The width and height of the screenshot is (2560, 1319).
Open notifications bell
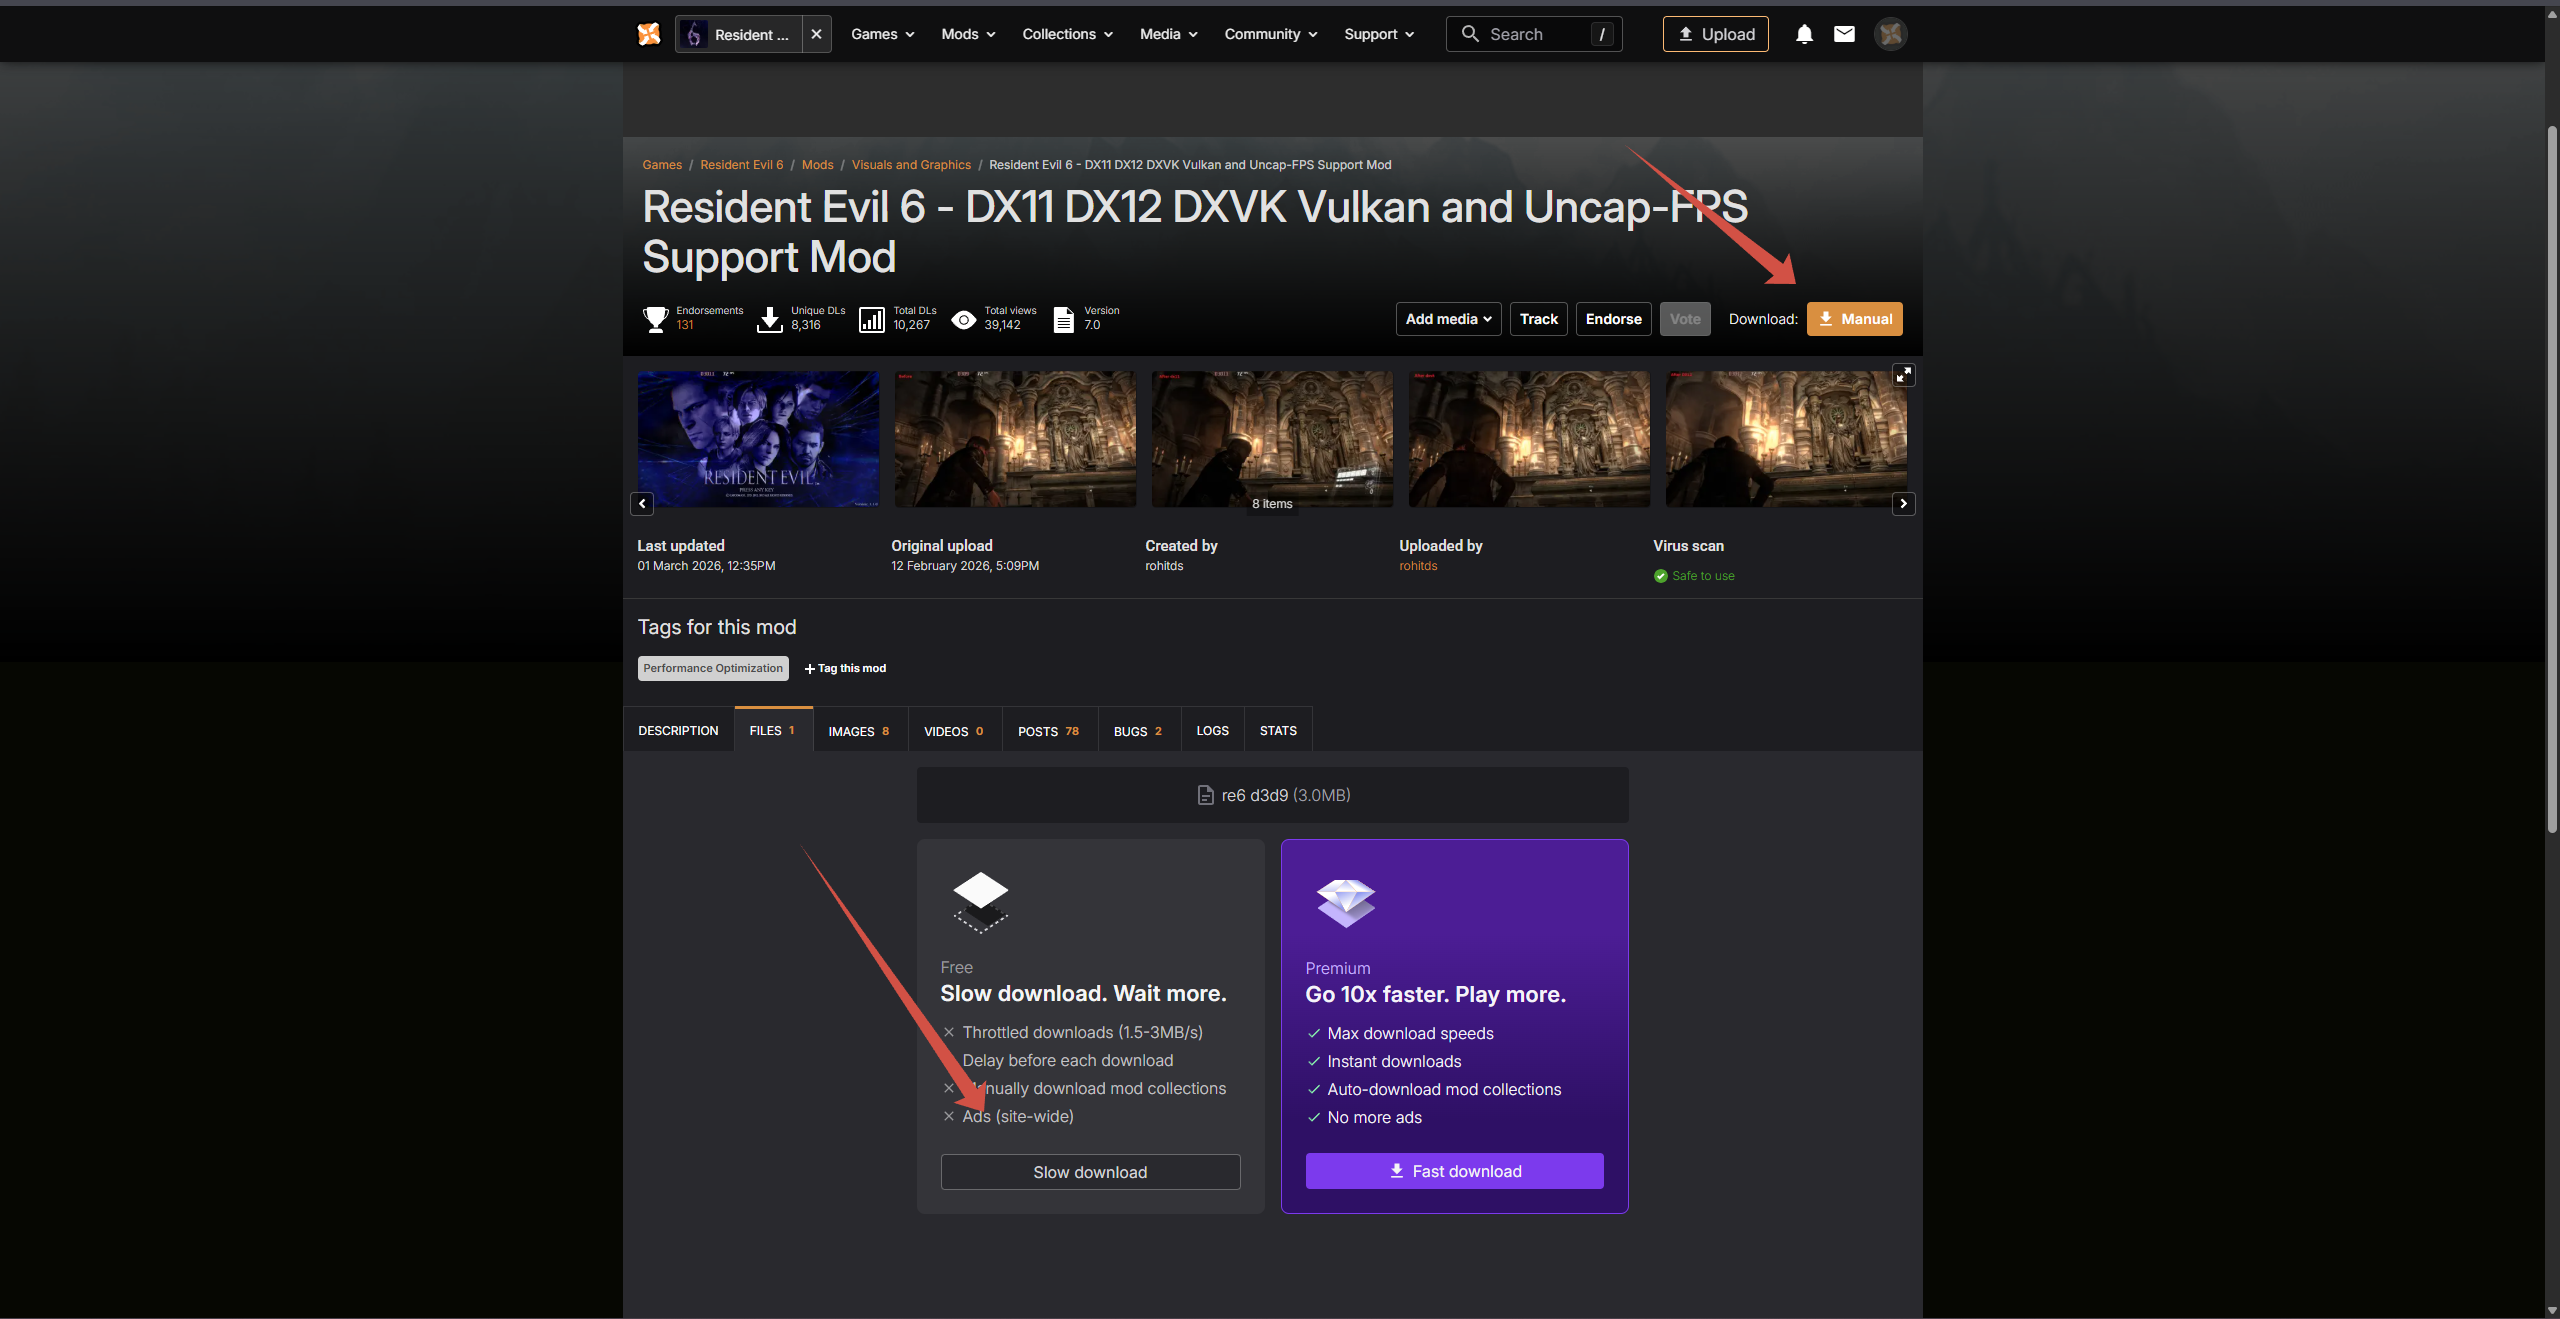(x=1804, y=34)
